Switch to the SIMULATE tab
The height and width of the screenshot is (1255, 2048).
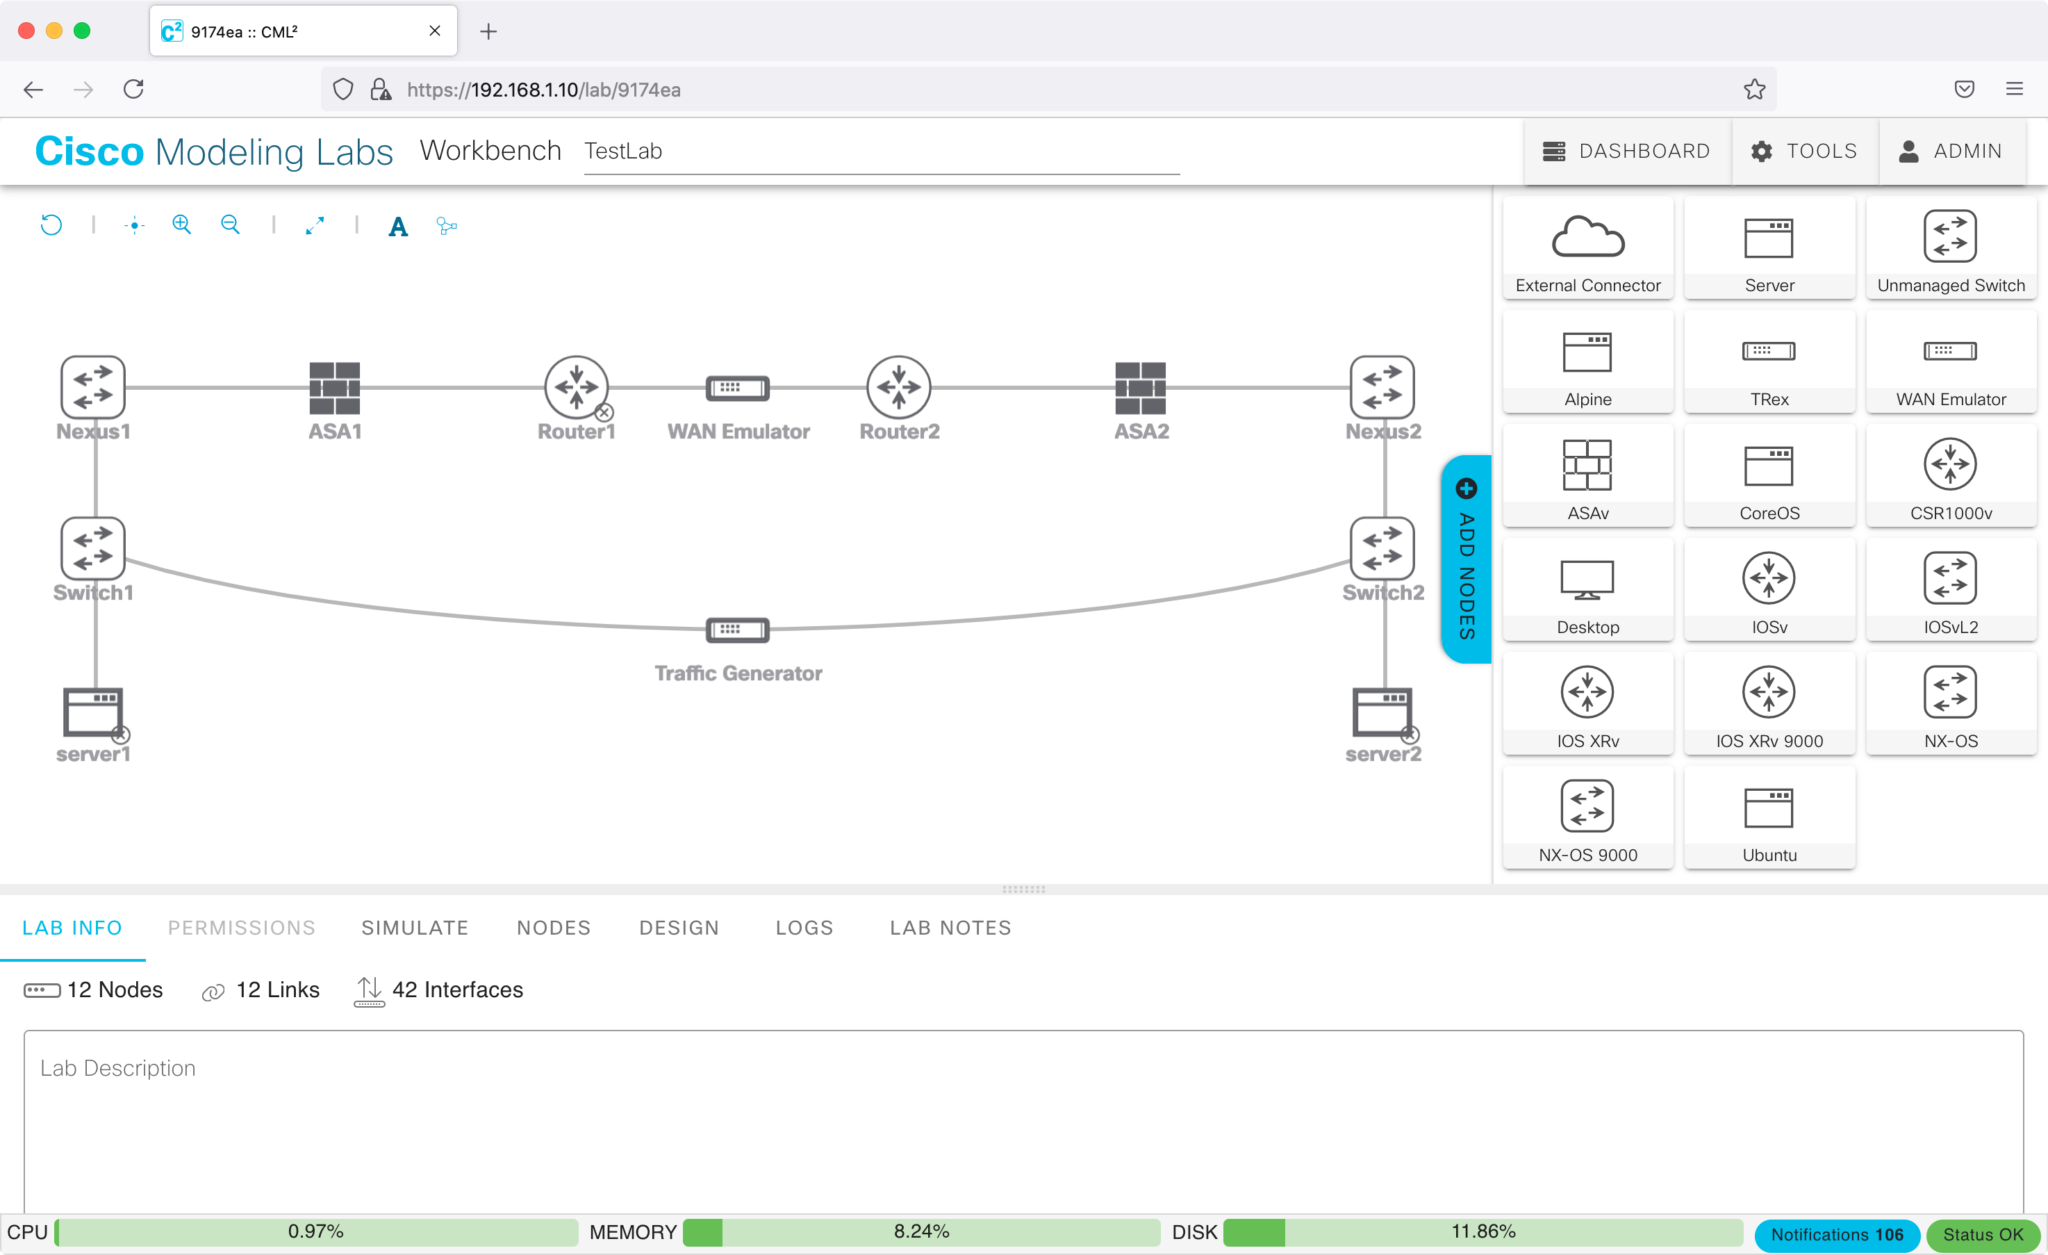[x=415, y=928]
